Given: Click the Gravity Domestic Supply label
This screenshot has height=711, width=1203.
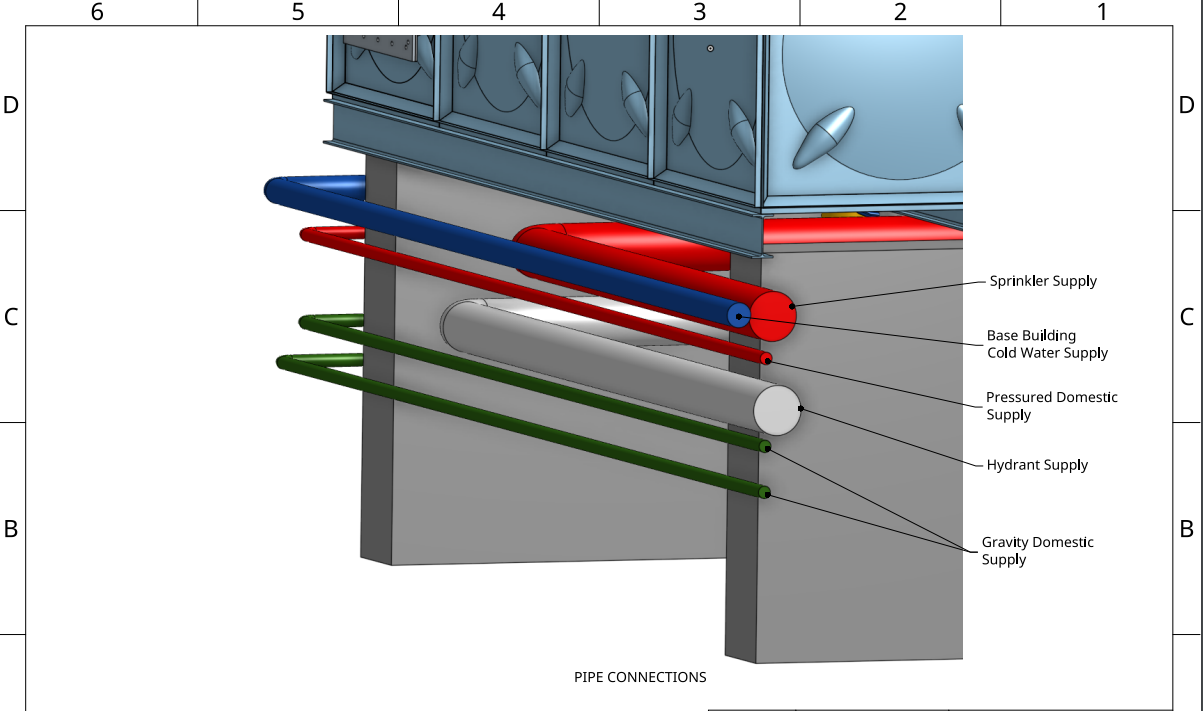Looking at the screenshot, I should 1037,550.
